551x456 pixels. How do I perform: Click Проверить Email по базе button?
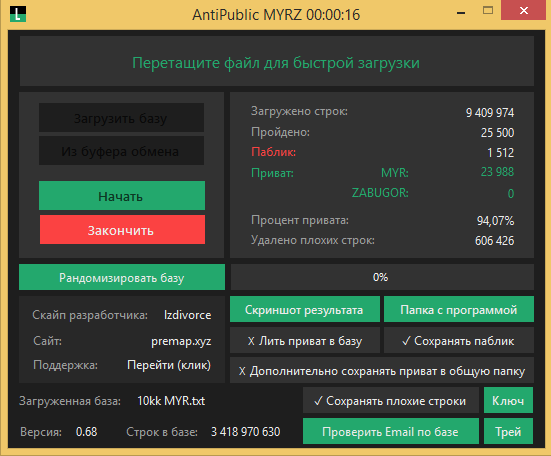[x=391, y=431]
